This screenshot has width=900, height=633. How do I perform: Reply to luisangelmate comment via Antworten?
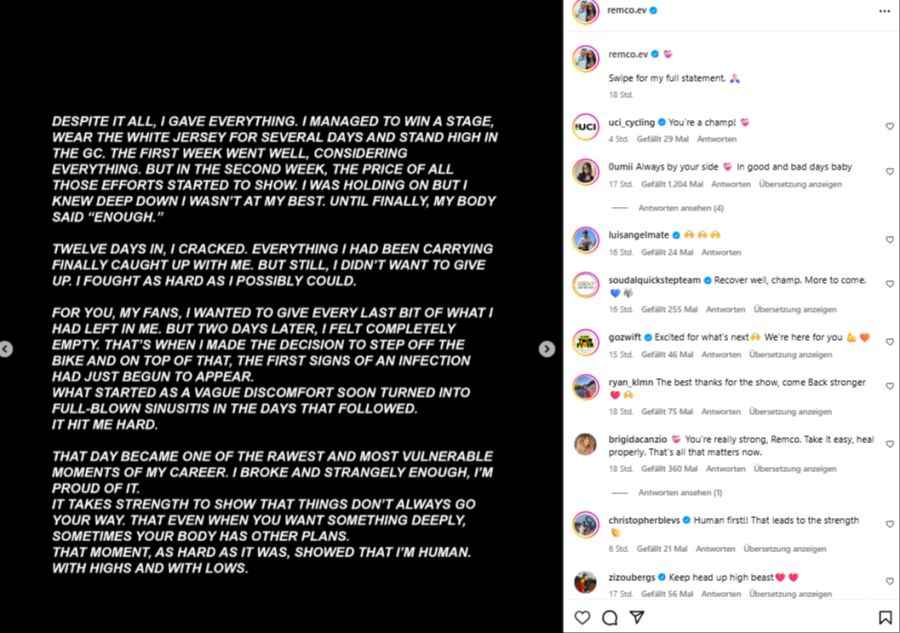click(x=721, y=252)
